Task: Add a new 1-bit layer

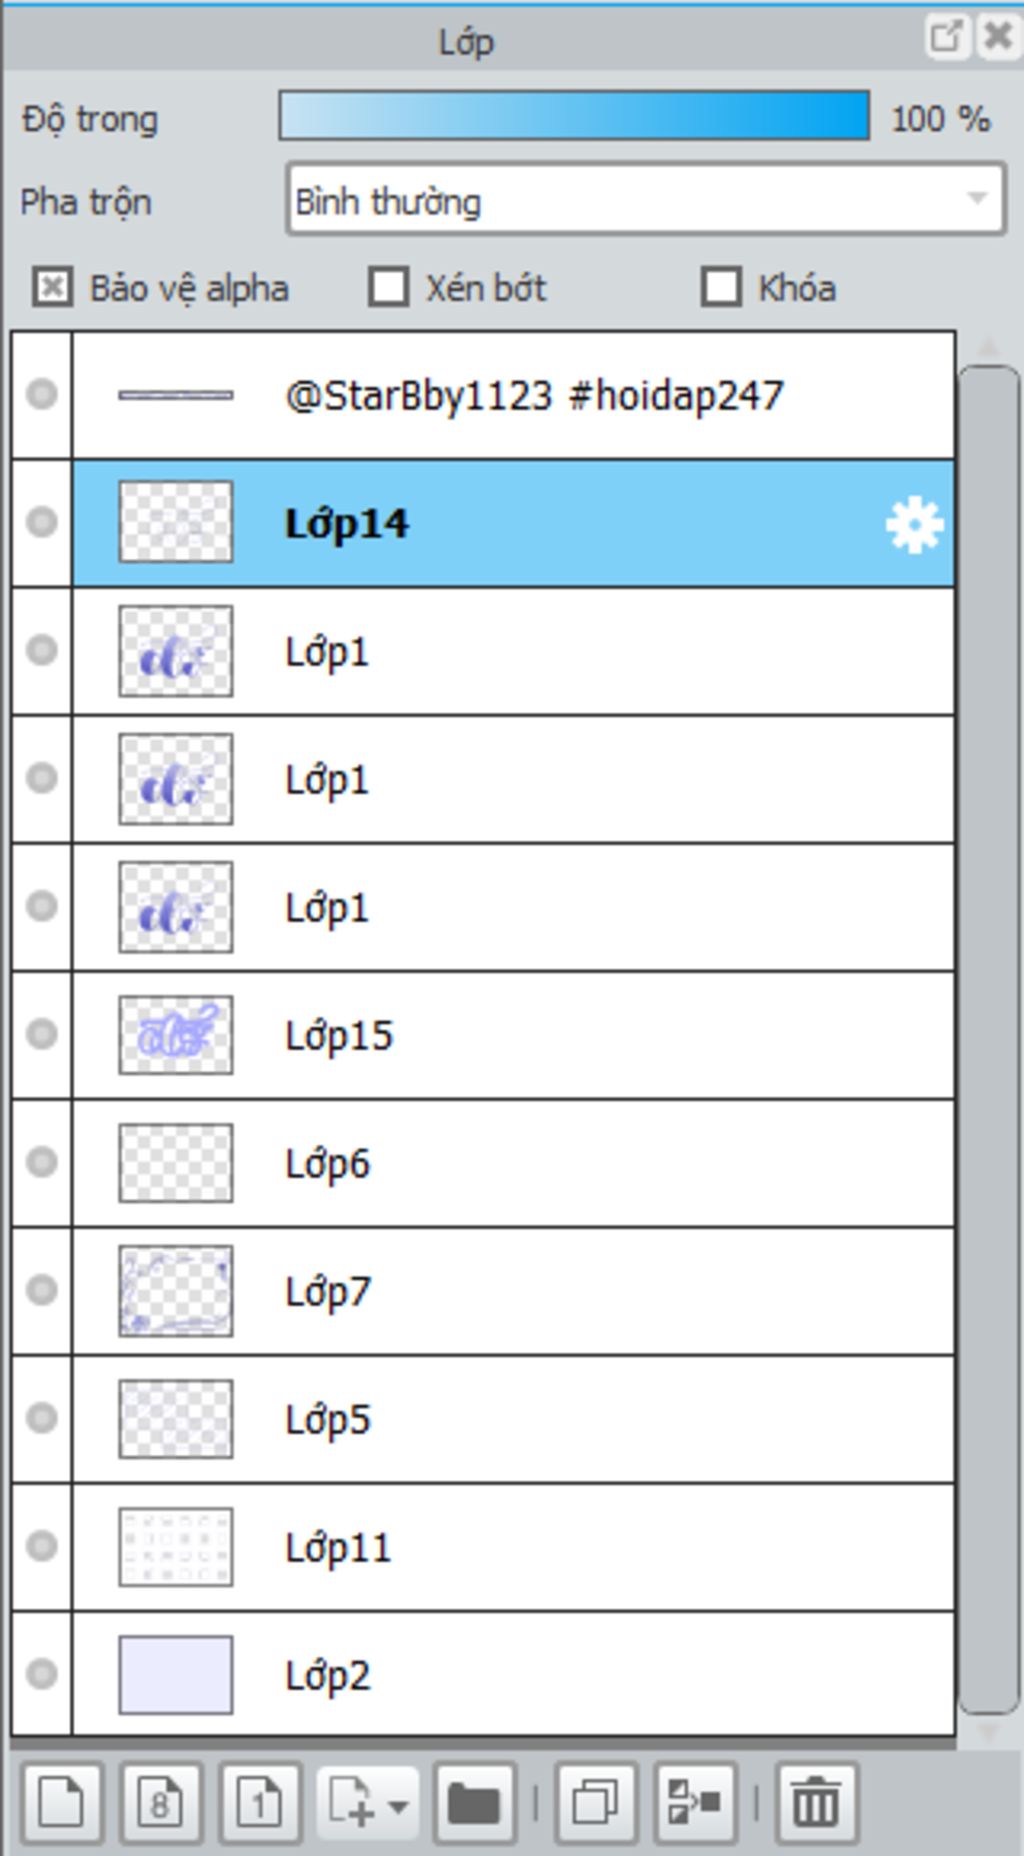Action: pyautogui.click(x=260, y=1804)
